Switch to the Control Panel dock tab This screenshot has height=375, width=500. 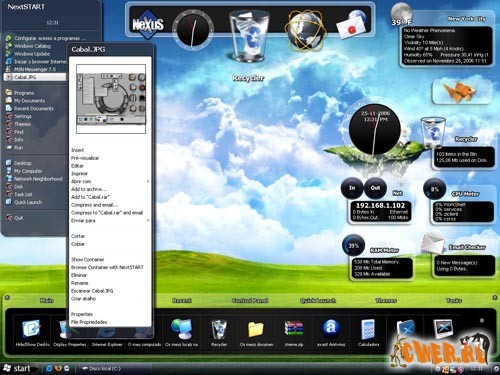coord(250,300)
